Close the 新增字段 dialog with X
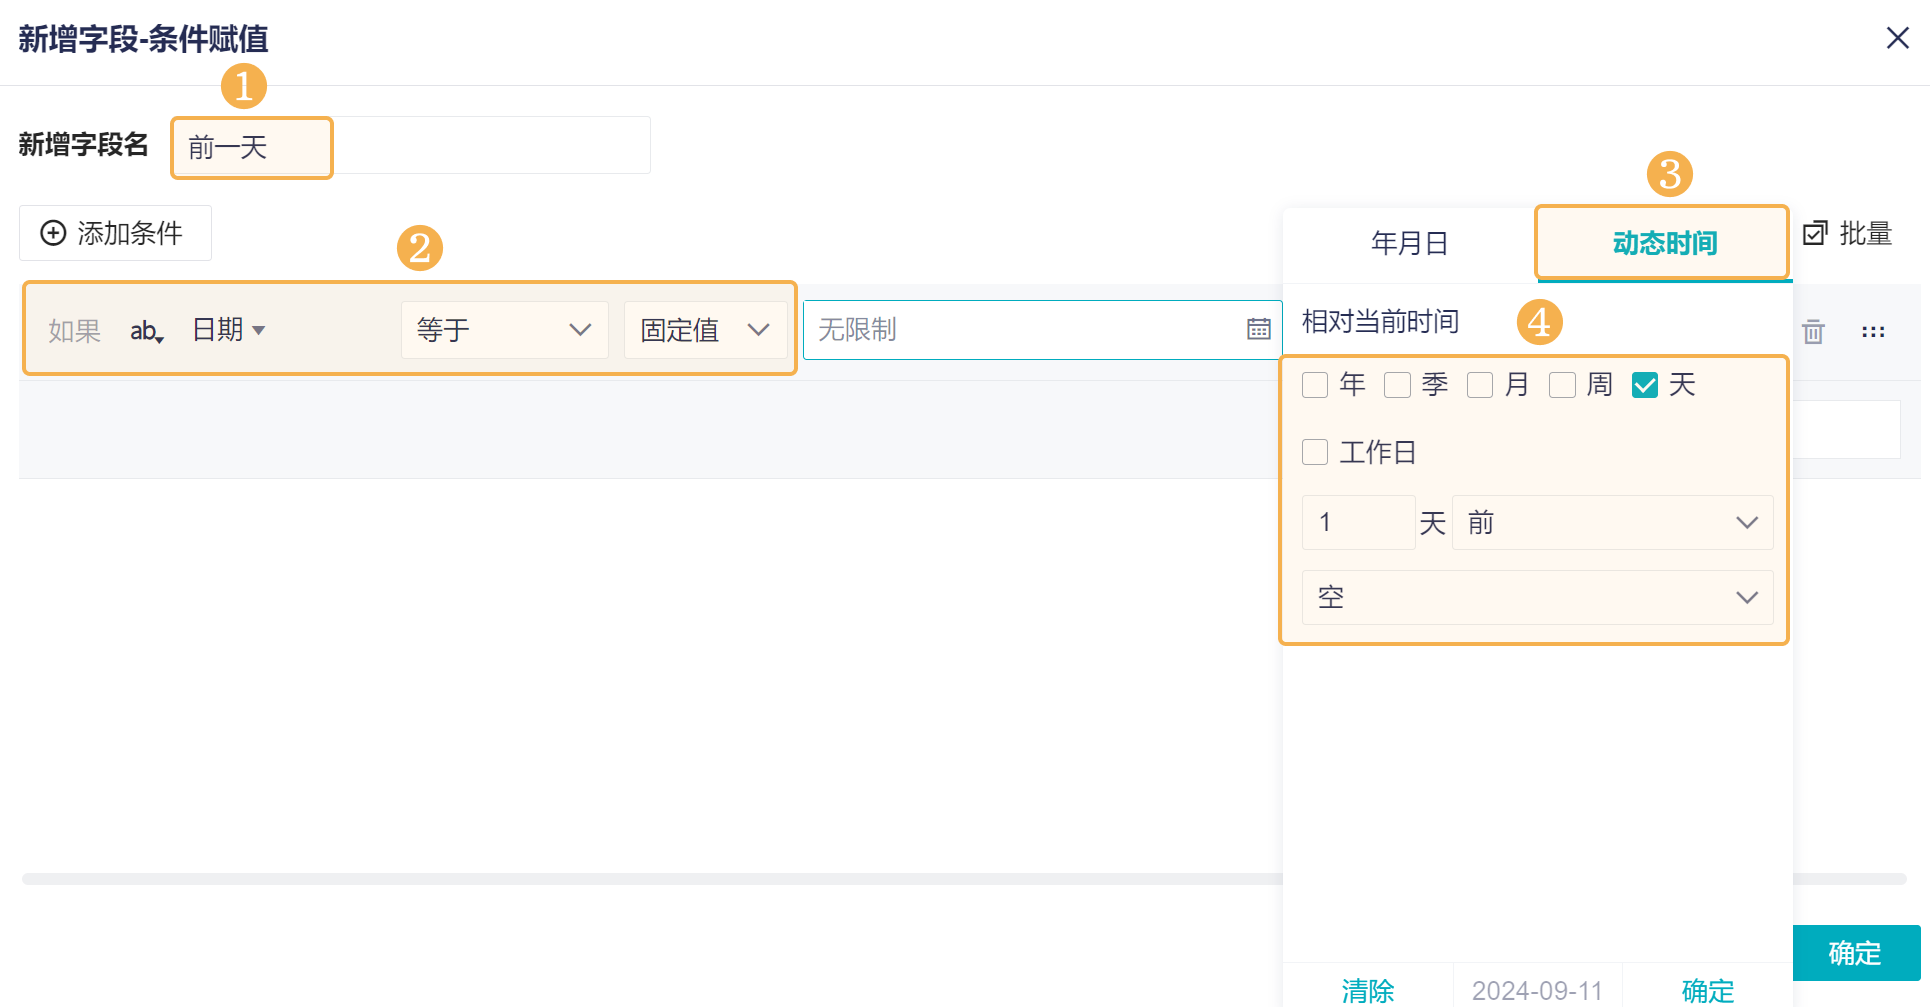The width and height of the screenshot is (1930, 1007). click(1897, 38)
